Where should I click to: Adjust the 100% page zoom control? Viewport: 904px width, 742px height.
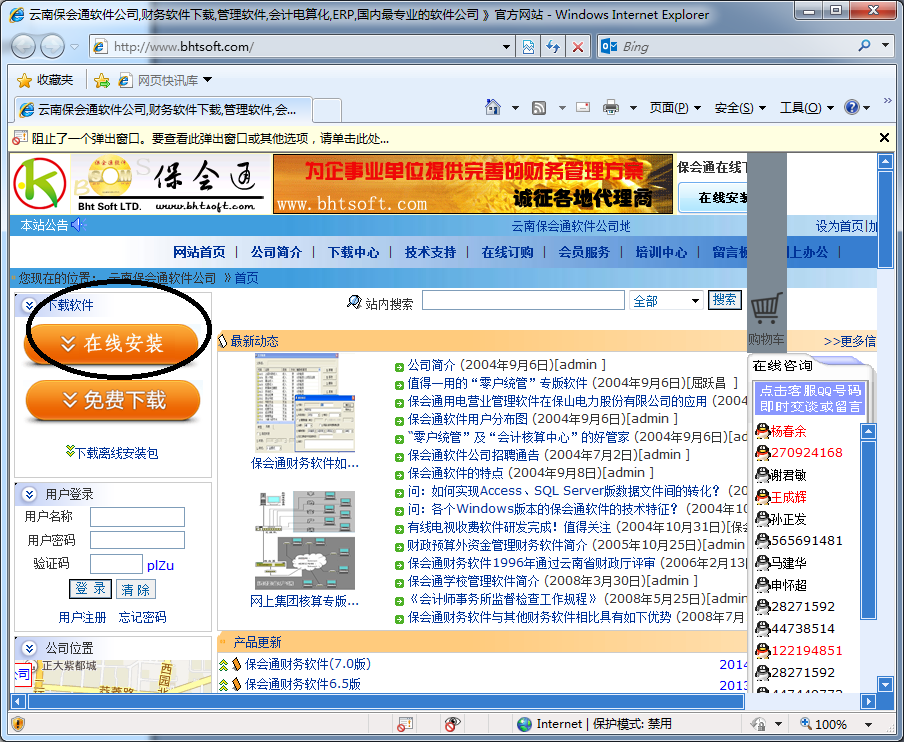[x=832, y=723]
